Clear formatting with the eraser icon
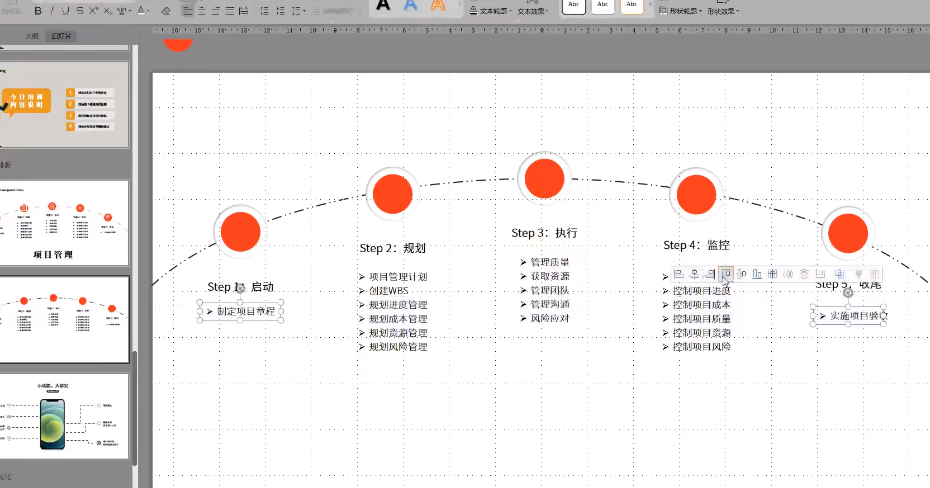The width and height of the screenshot is (930, 488). 166,11
